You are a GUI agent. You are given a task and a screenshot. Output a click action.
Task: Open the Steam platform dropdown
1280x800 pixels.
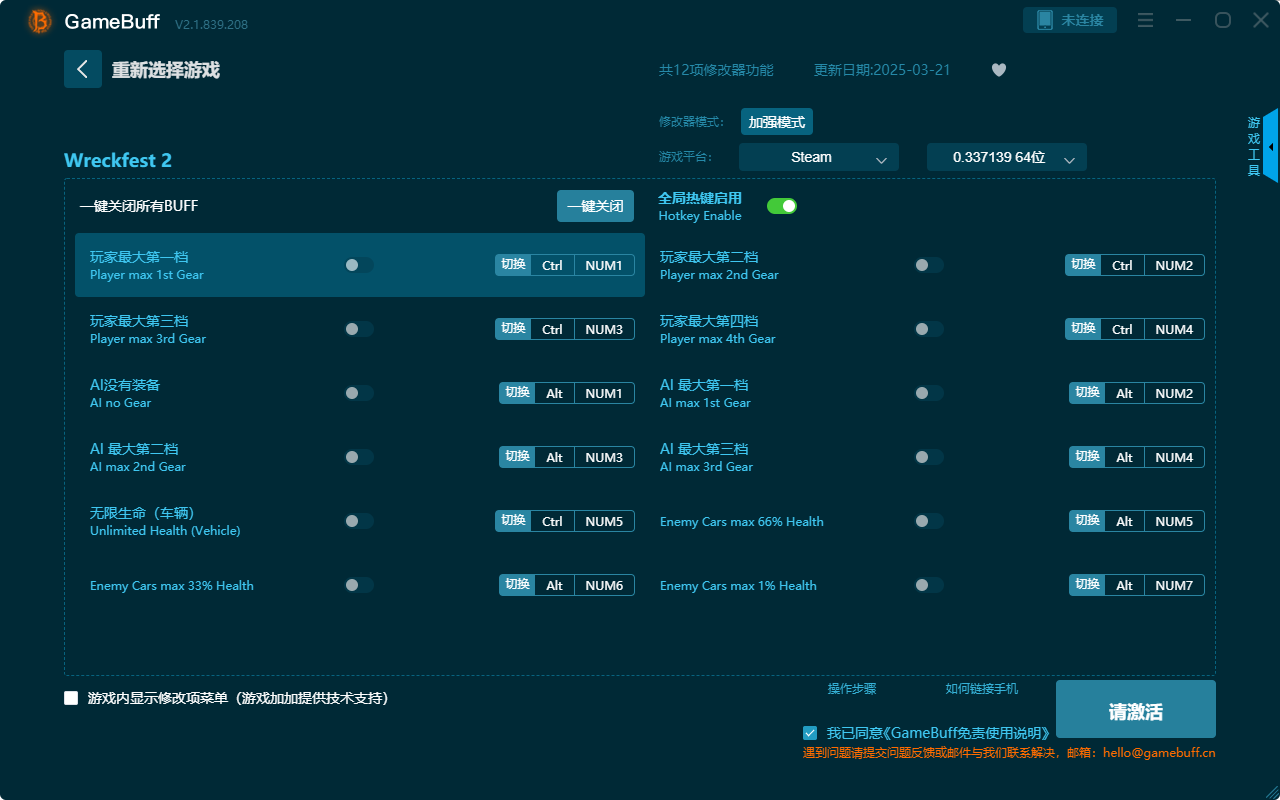coord(818,157)
